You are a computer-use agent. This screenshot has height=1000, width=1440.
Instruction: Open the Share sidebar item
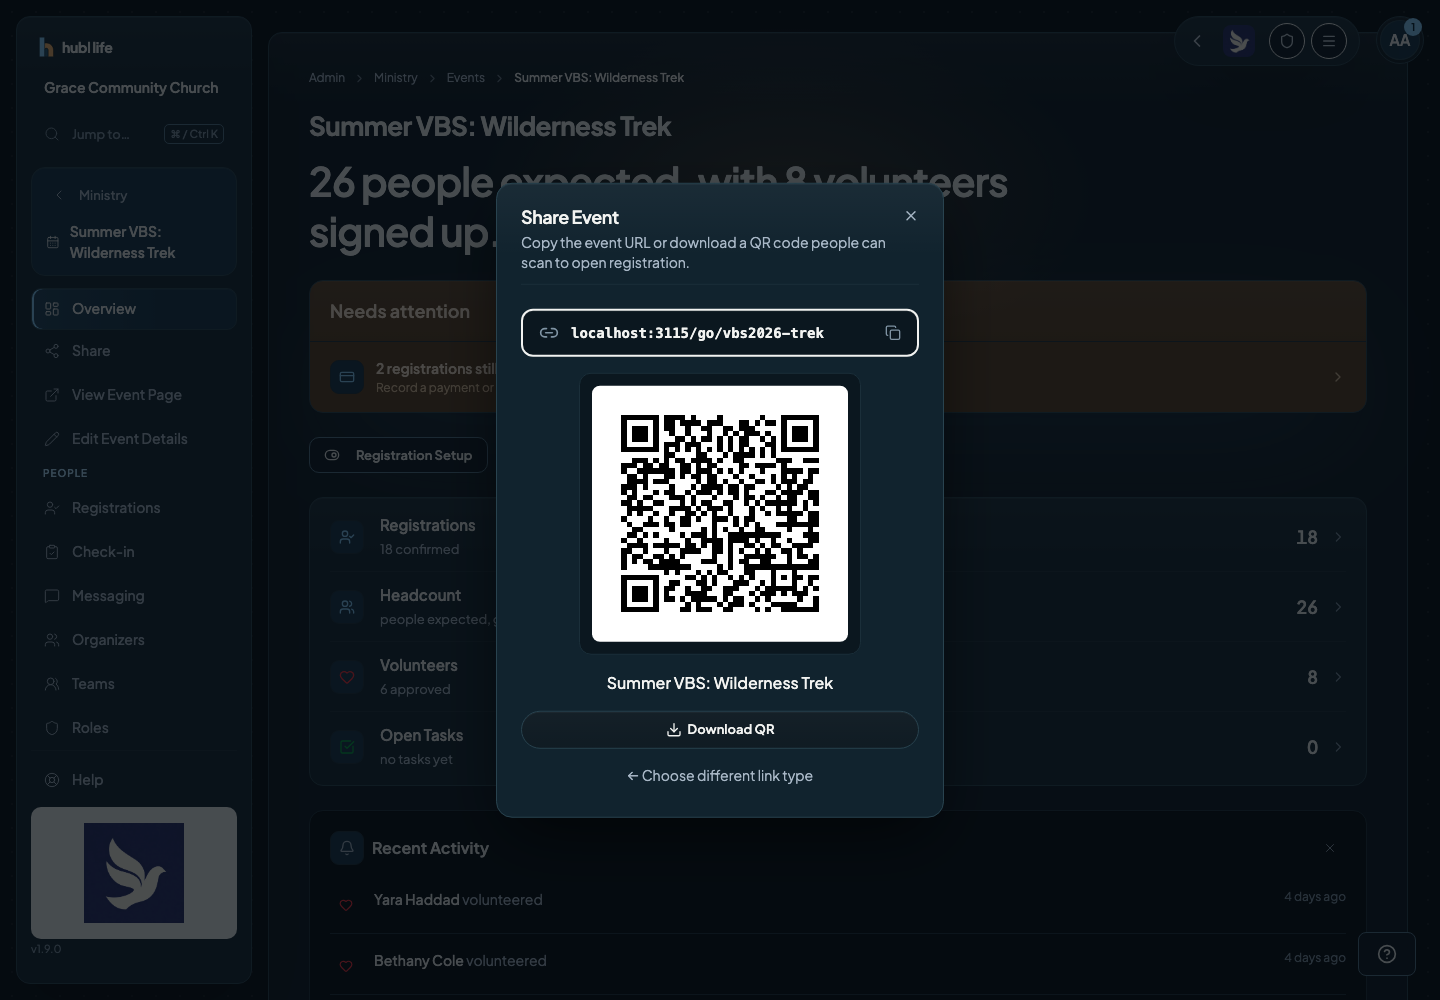pos(134,351)
